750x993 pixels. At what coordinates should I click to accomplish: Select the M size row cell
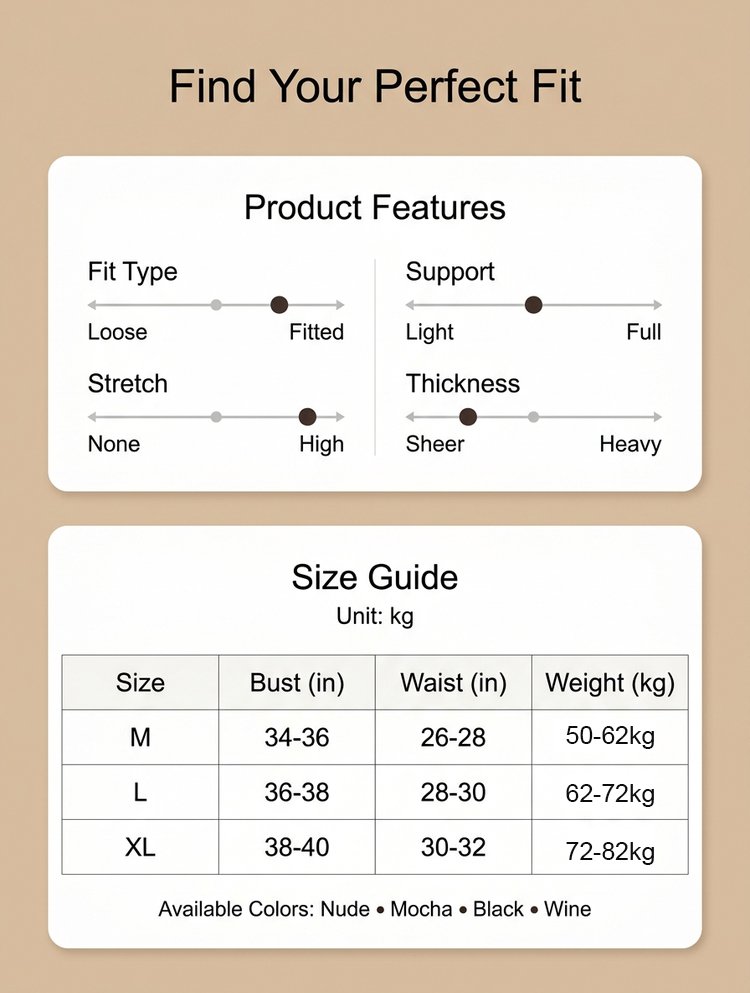click(140, 738)
